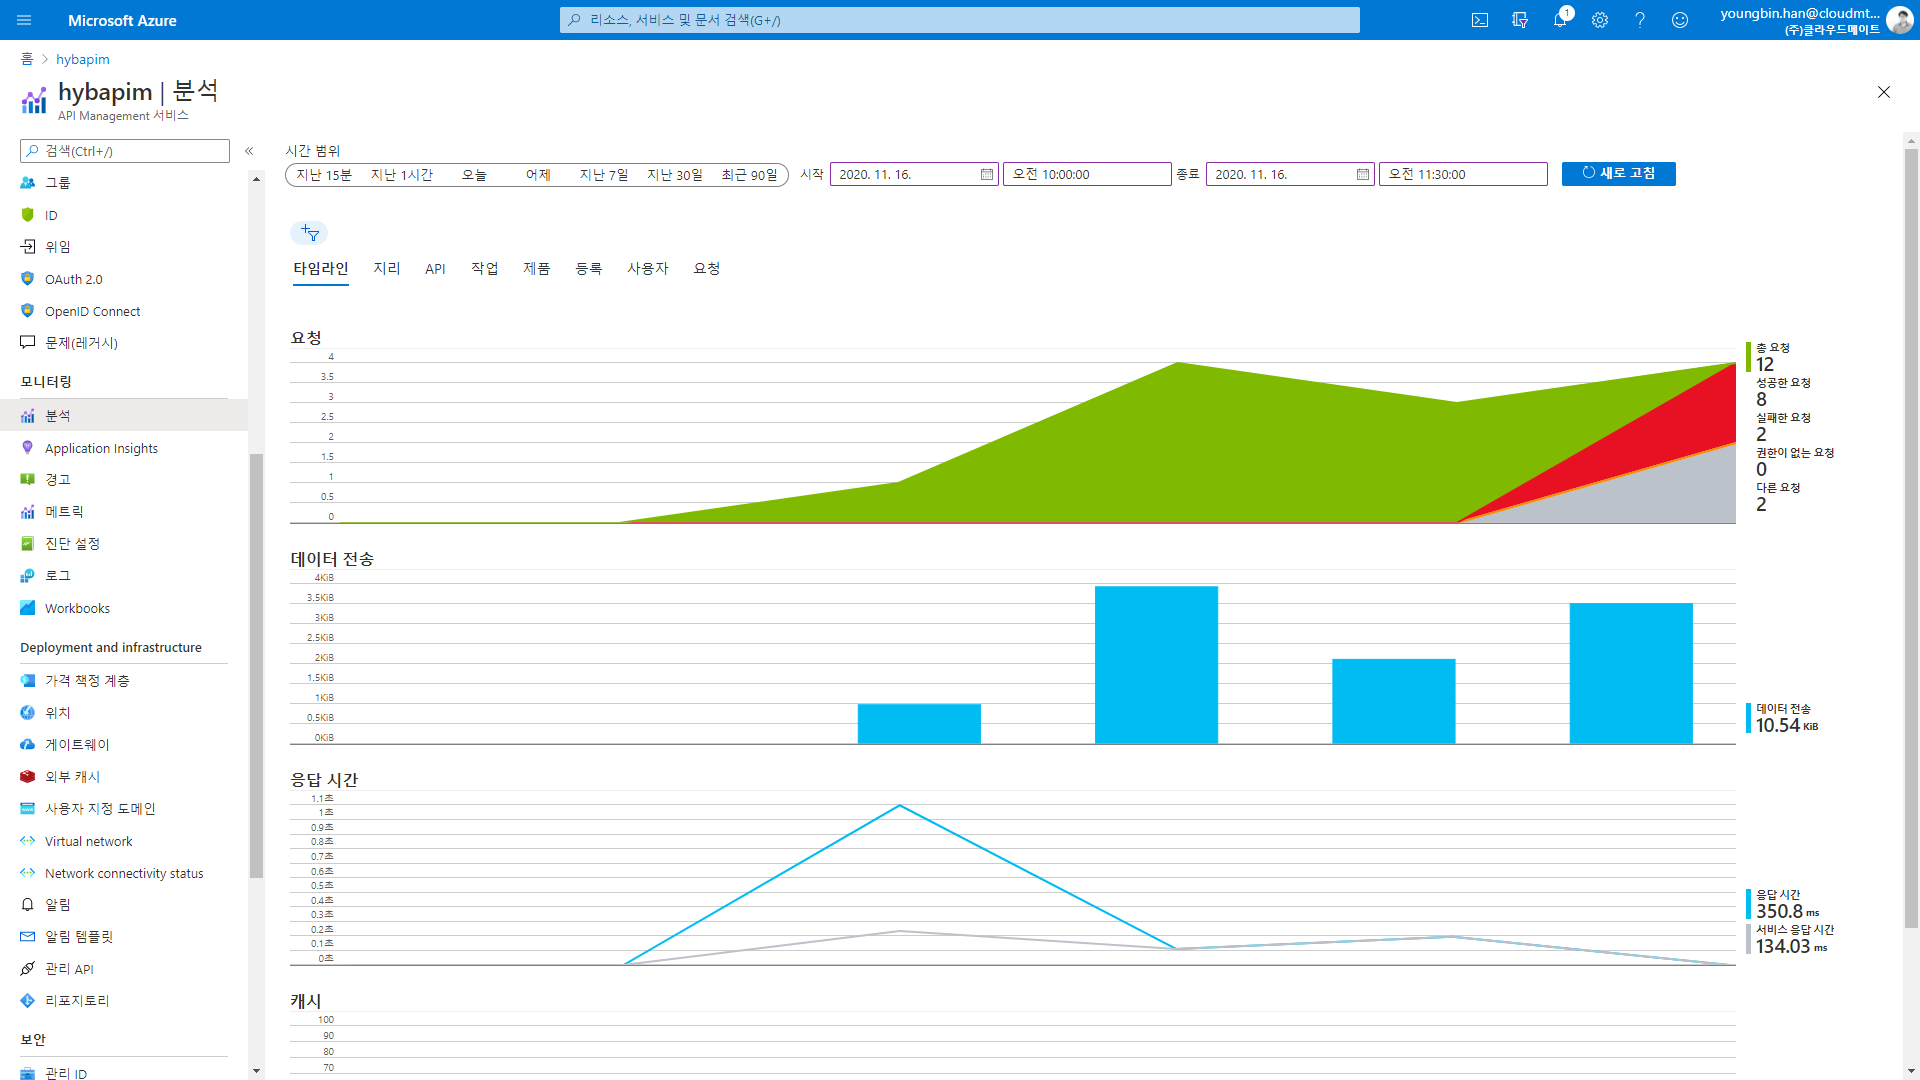
Task: Select the 최근 90일 time range
Action: (x=749, y=175)
